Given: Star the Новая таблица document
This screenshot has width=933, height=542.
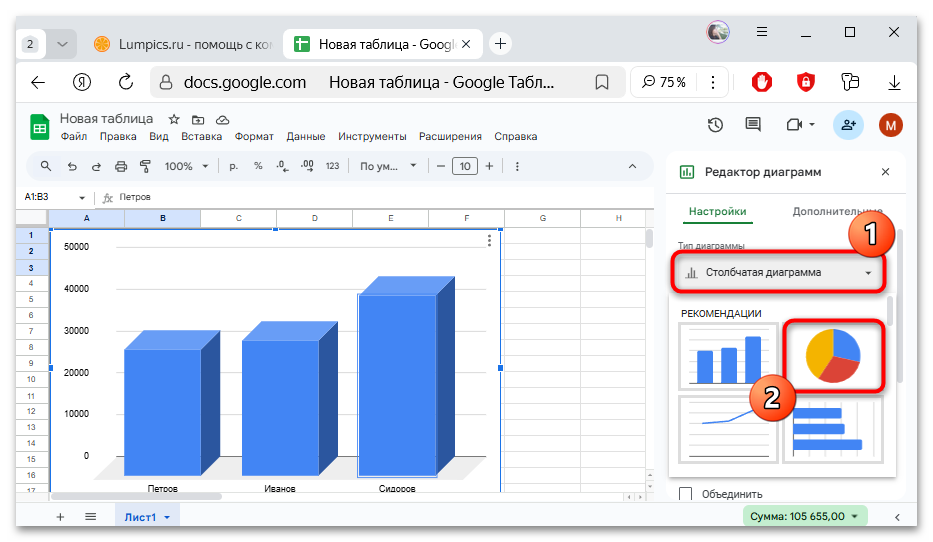Looking at the screenshot, I should (x=174, y=119).
